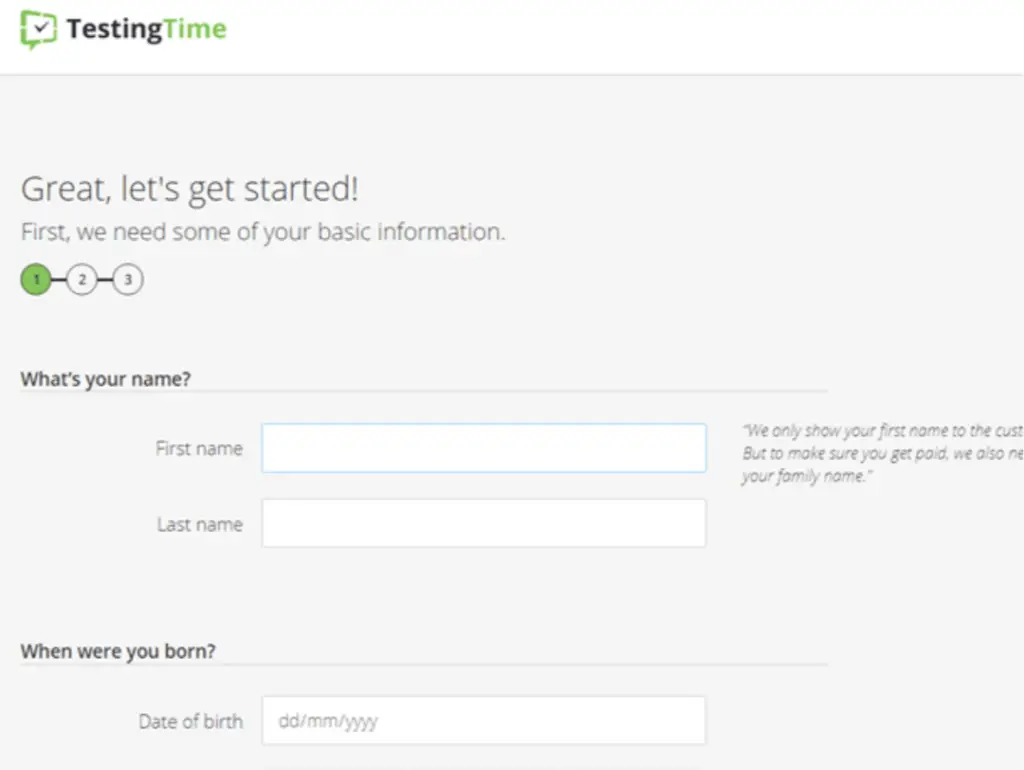Image resolution: width=1024 pixels, height=770 pixels.
Task: Focus the First name text field
Action: click(484, 448)
